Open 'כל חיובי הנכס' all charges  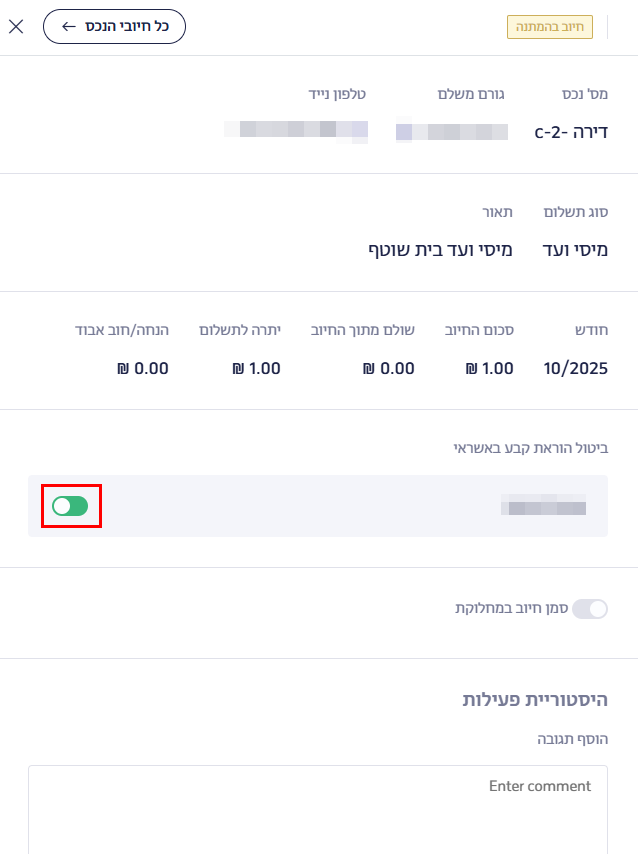click(x=114, y=27)
